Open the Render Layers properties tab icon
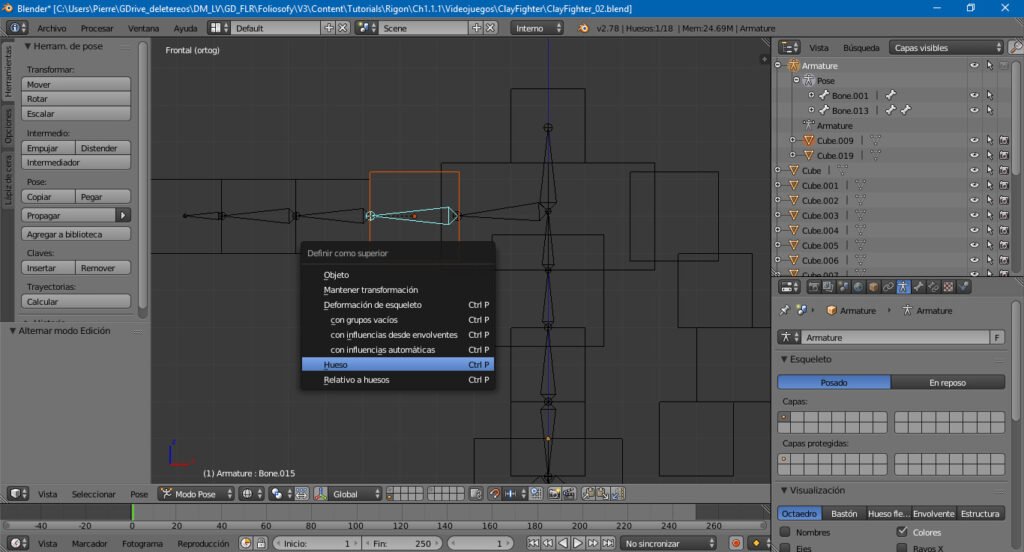 [x=828, y=287]
